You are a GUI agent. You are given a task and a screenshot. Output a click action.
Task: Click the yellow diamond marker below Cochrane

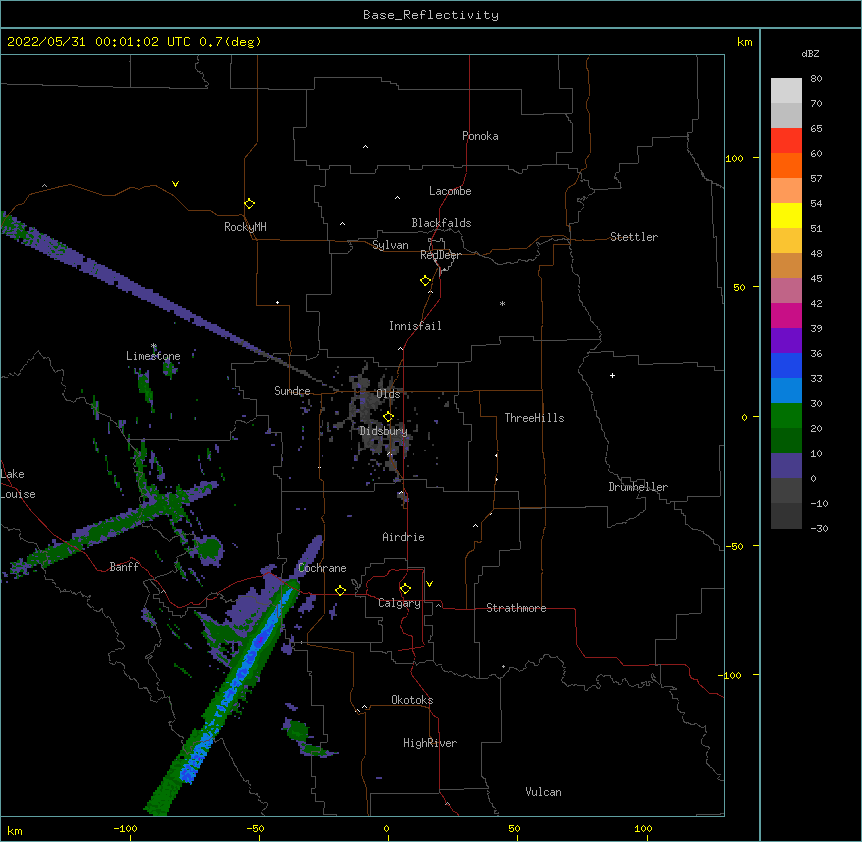(340, 590)
